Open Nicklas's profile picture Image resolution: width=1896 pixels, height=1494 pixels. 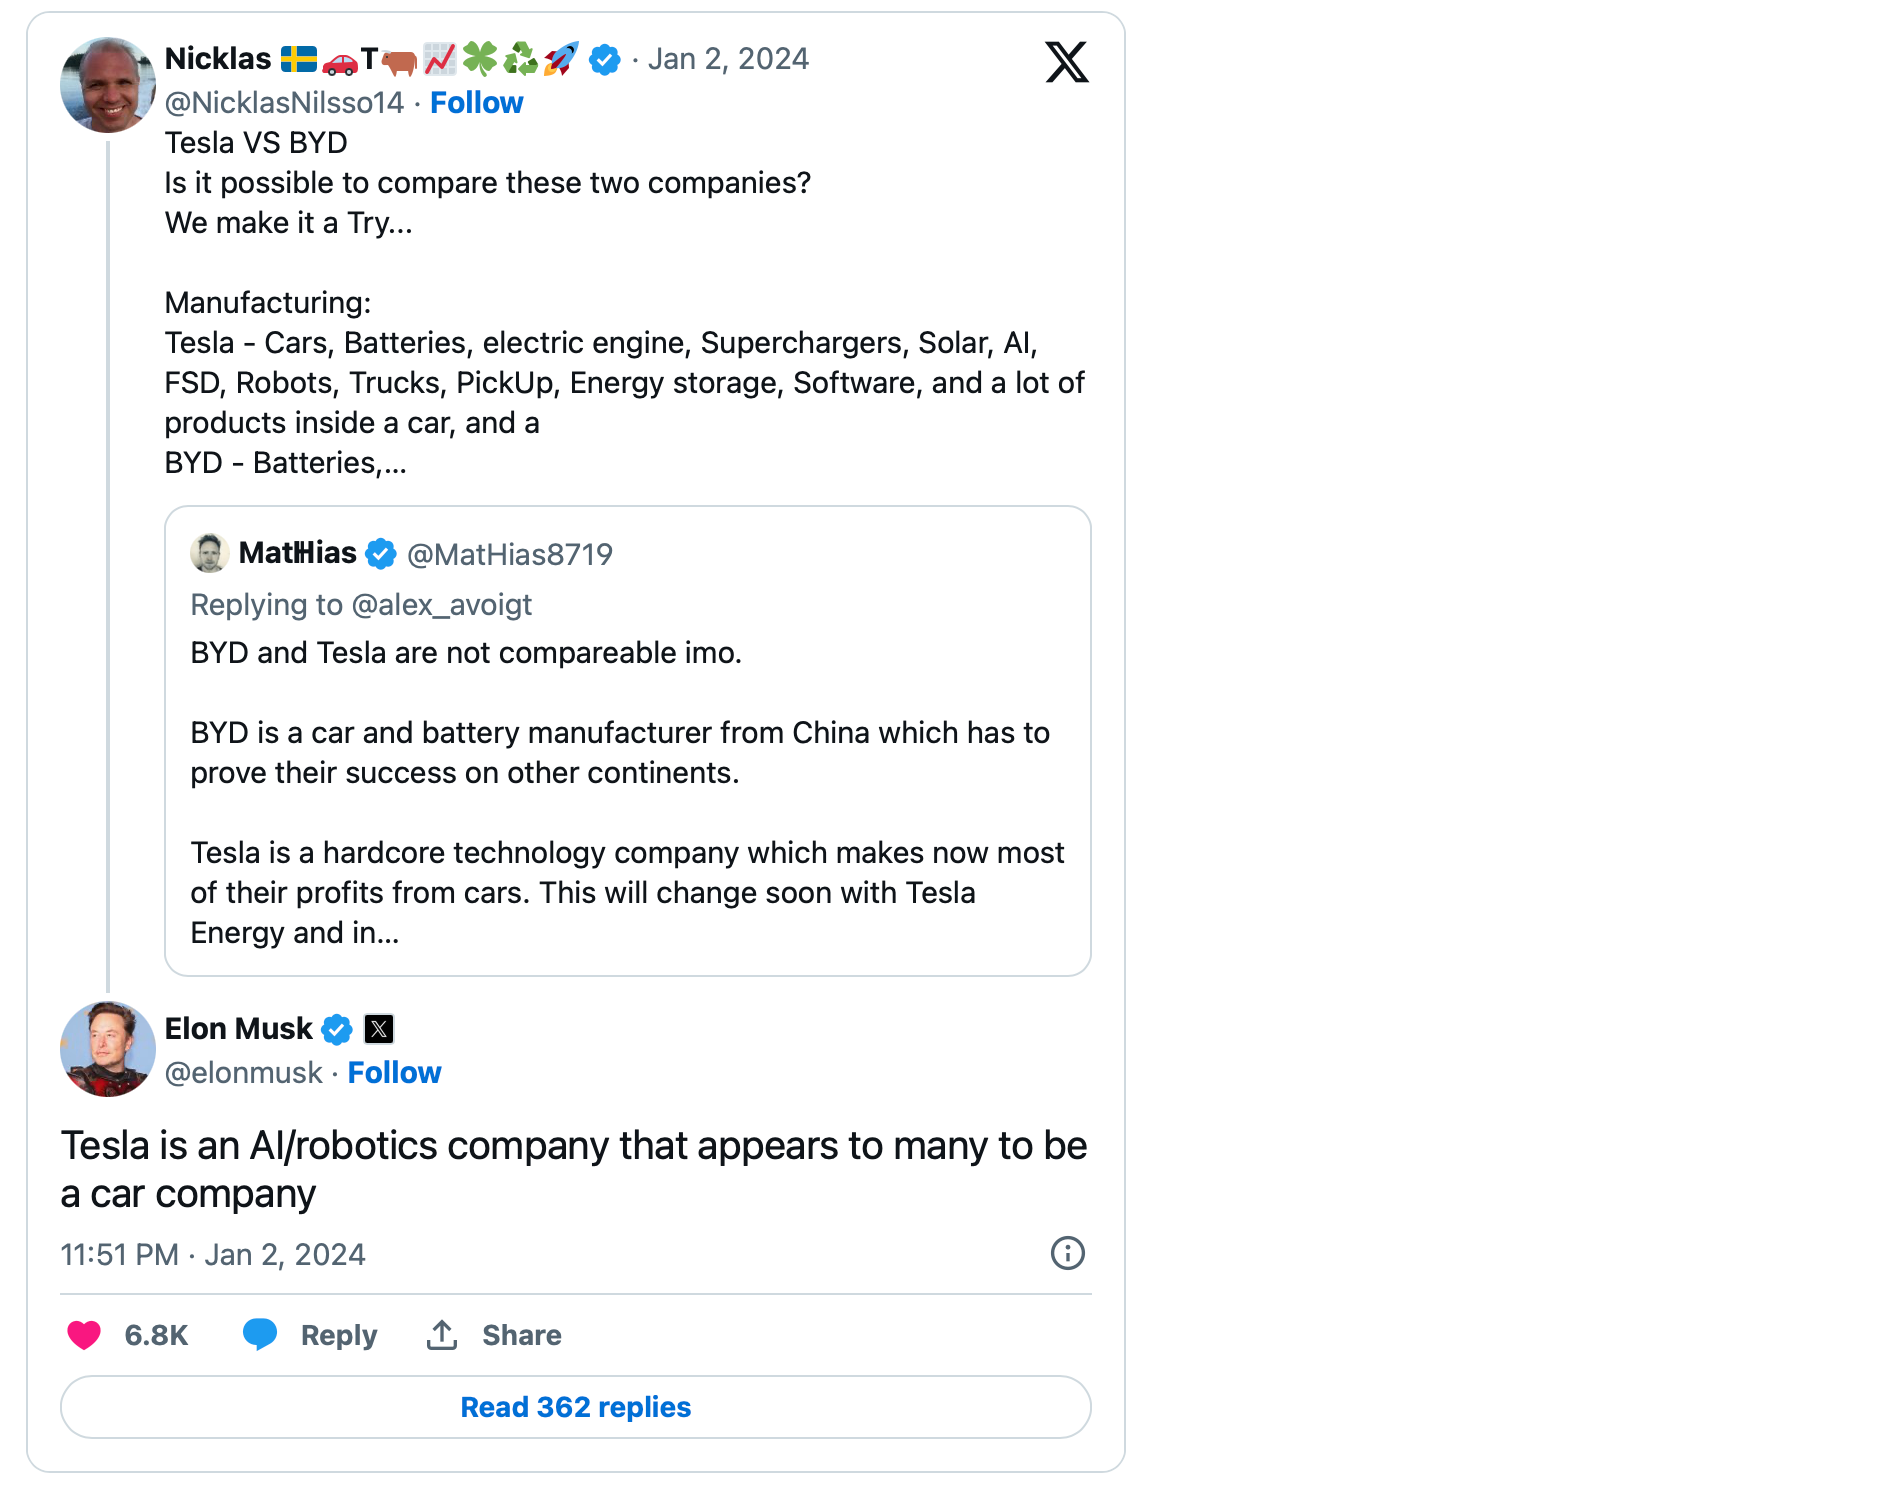(107, 85)
